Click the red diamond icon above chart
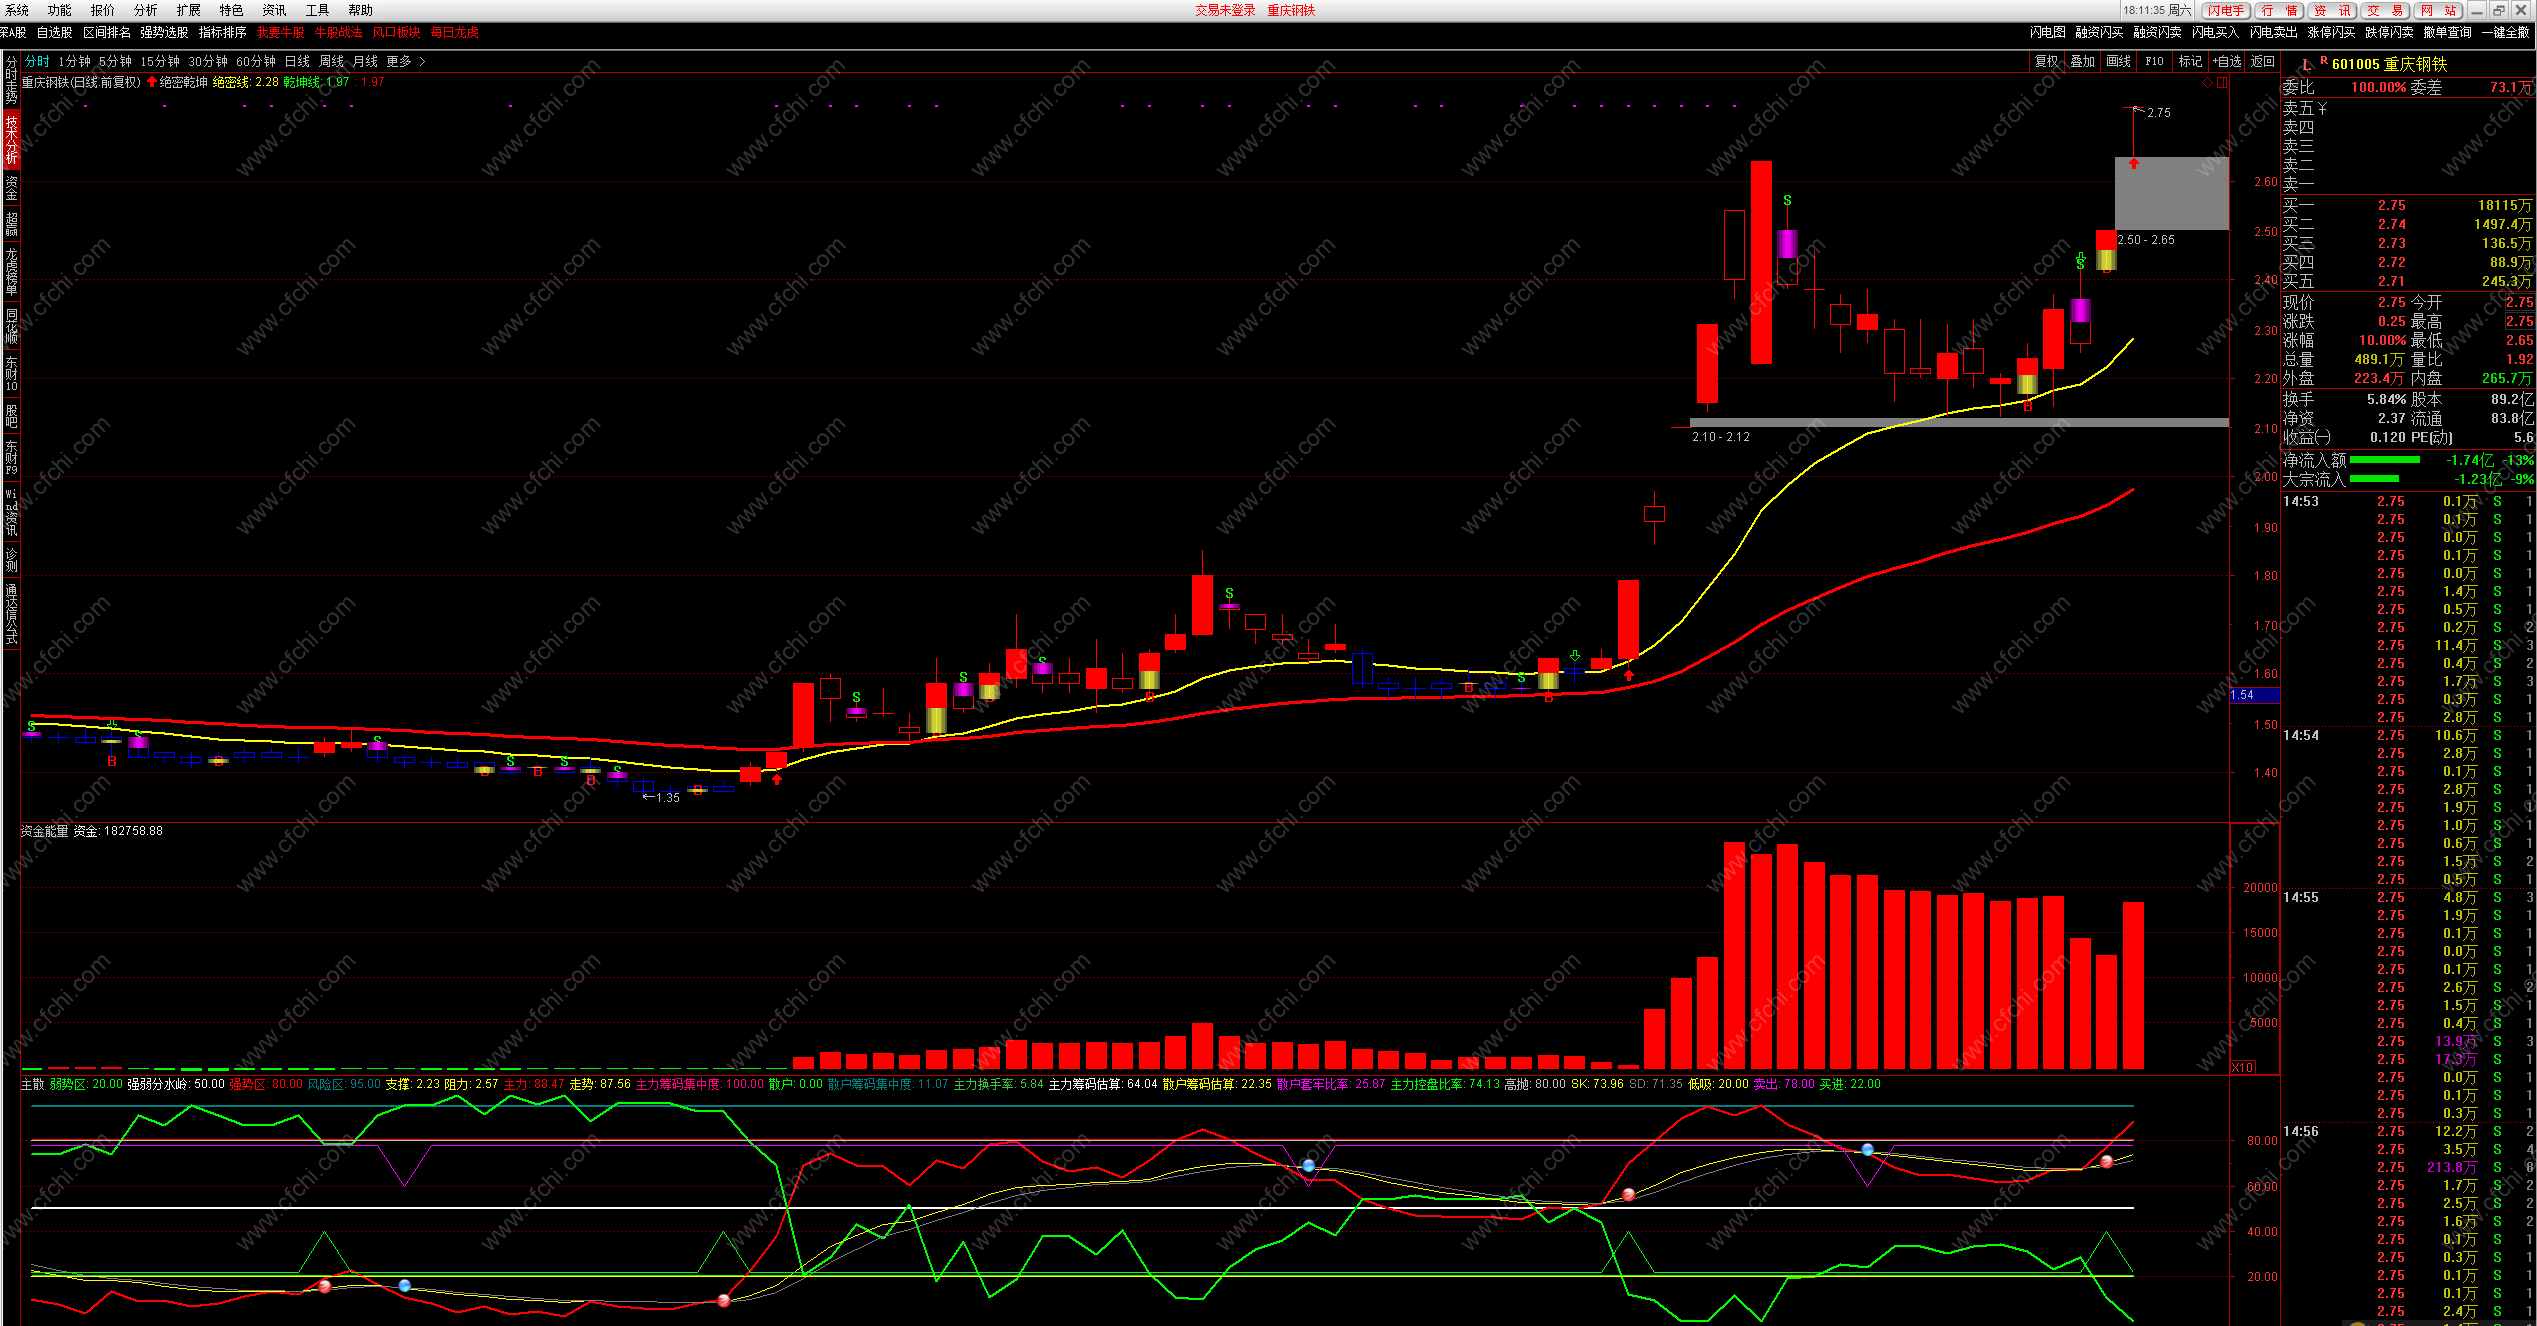The image size is (2537, 1326). [2207, 83]
